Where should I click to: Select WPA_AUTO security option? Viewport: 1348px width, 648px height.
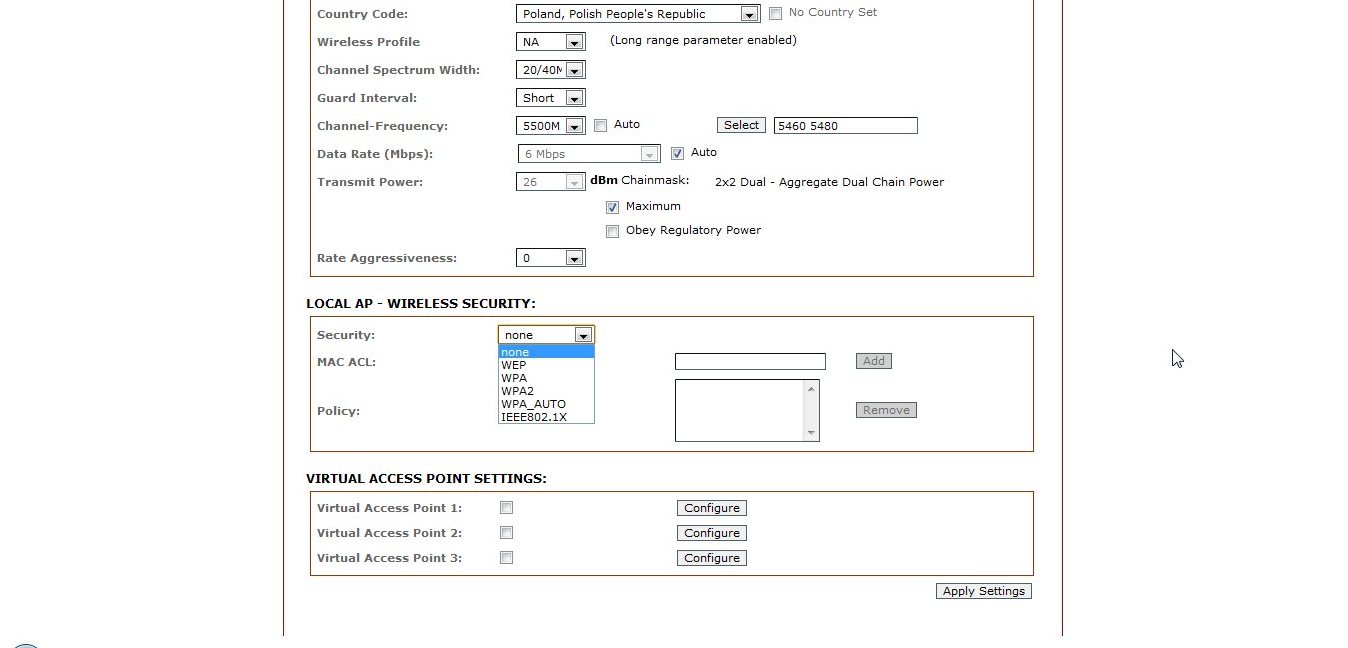click(x=546, y=404)
